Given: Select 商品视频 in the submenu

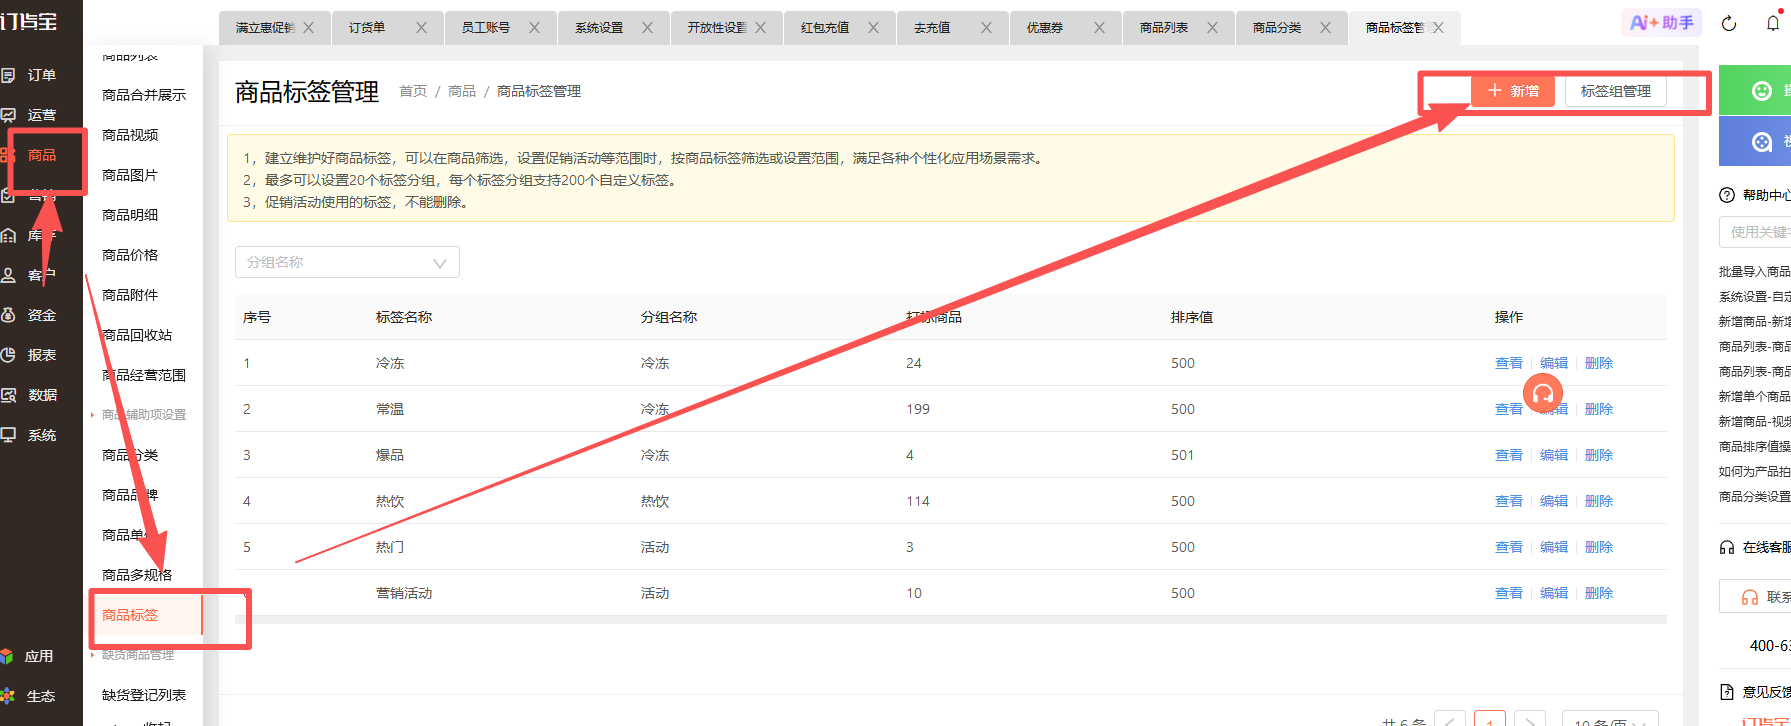Looking at the screenshot, I should 130,135.
